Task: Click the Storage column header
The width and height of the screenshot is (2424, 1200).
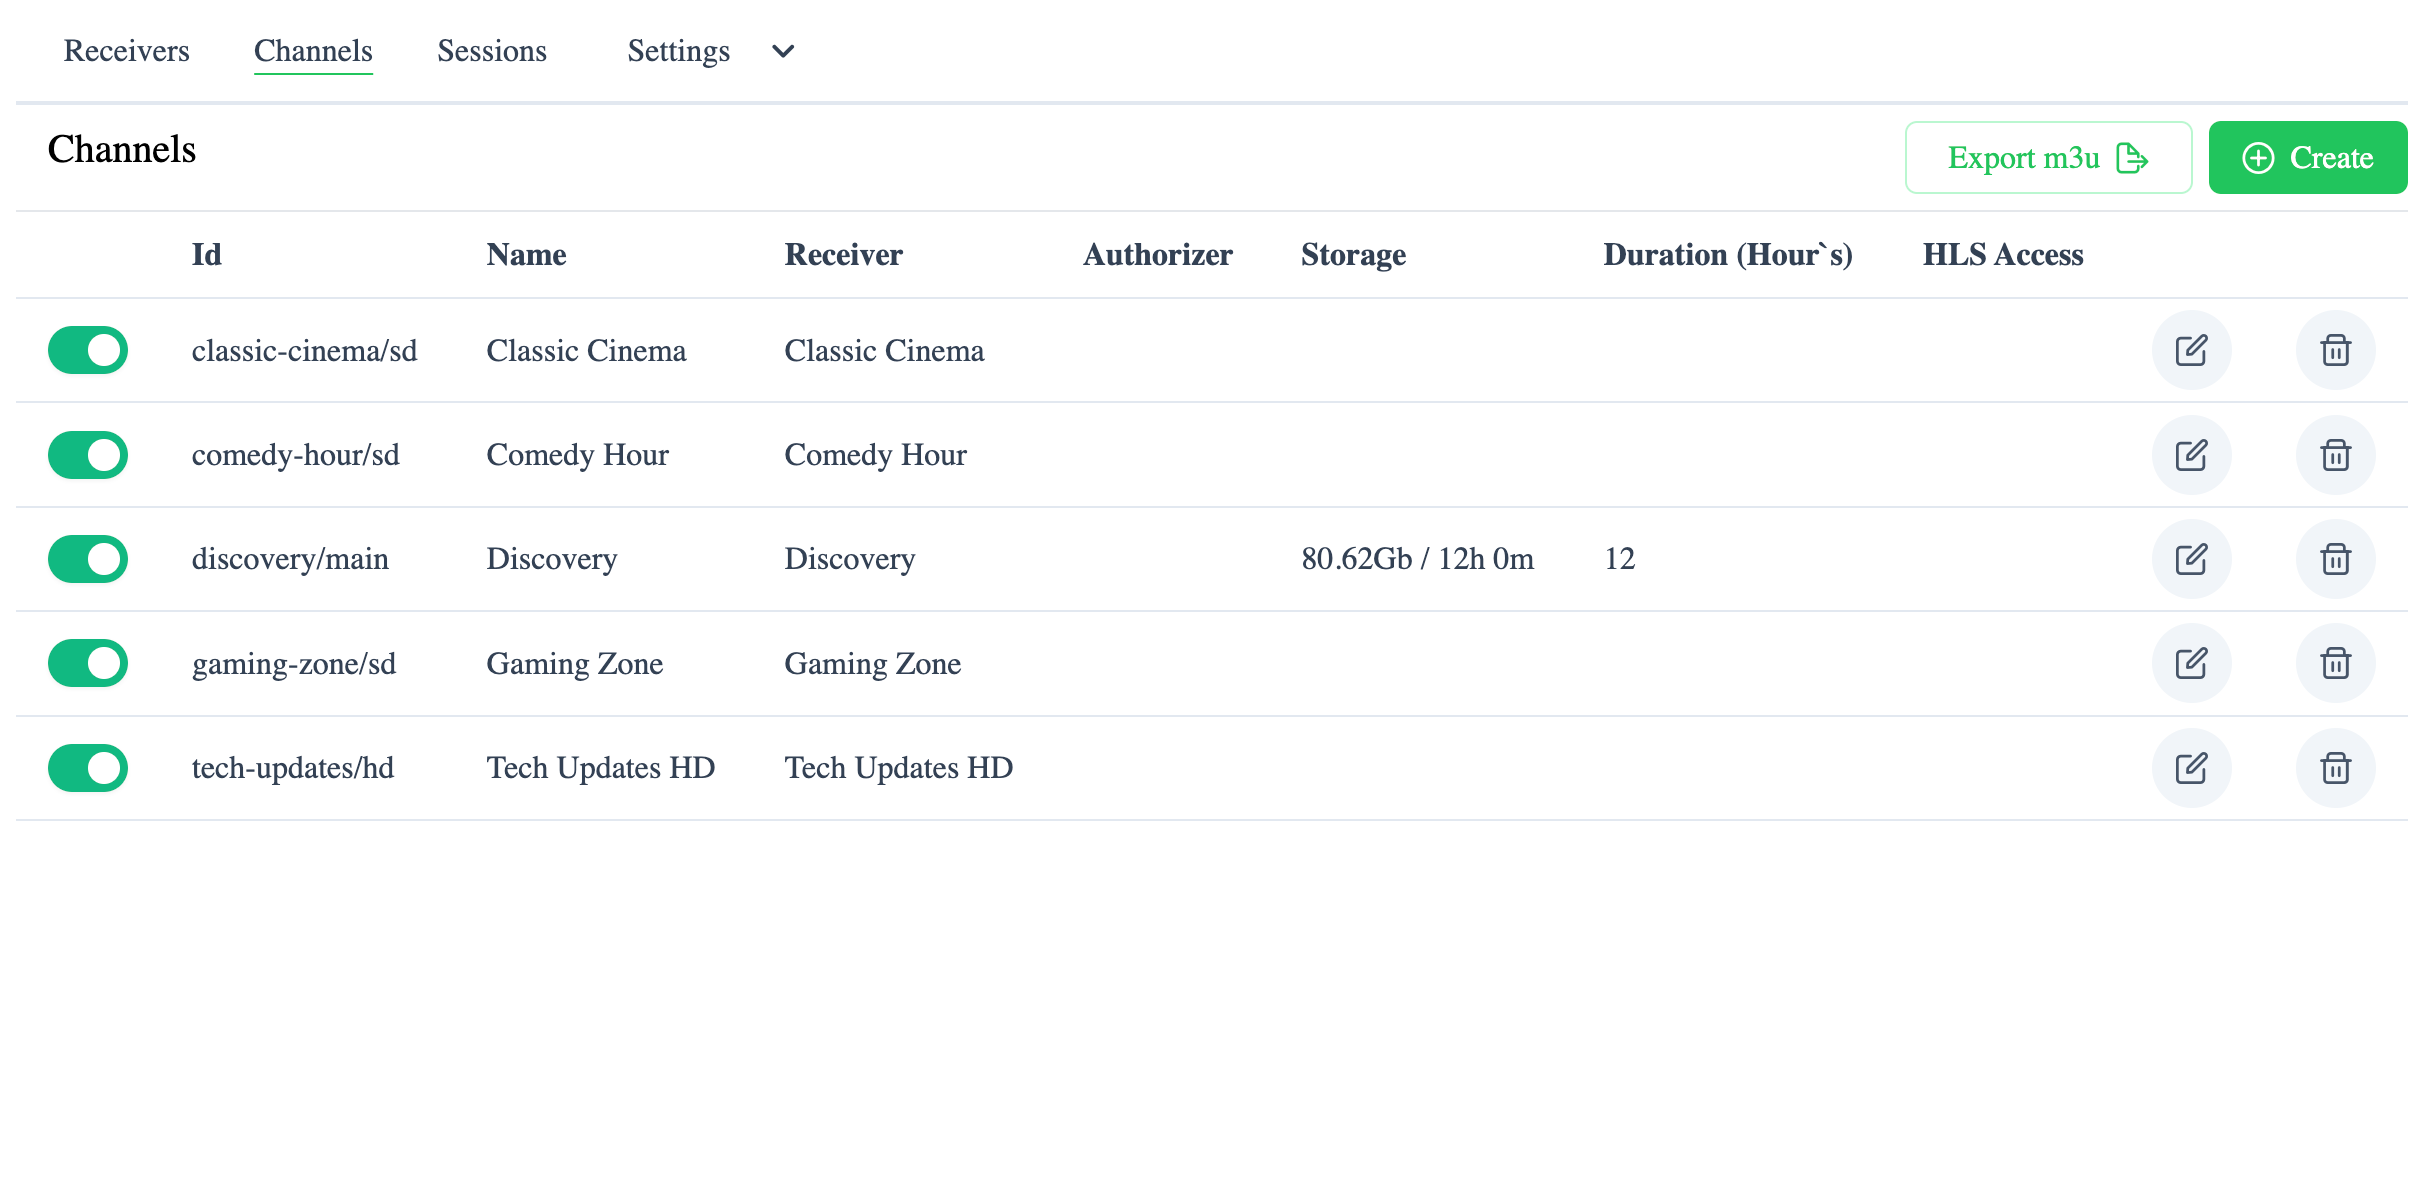Action: tap(1353, 255)
